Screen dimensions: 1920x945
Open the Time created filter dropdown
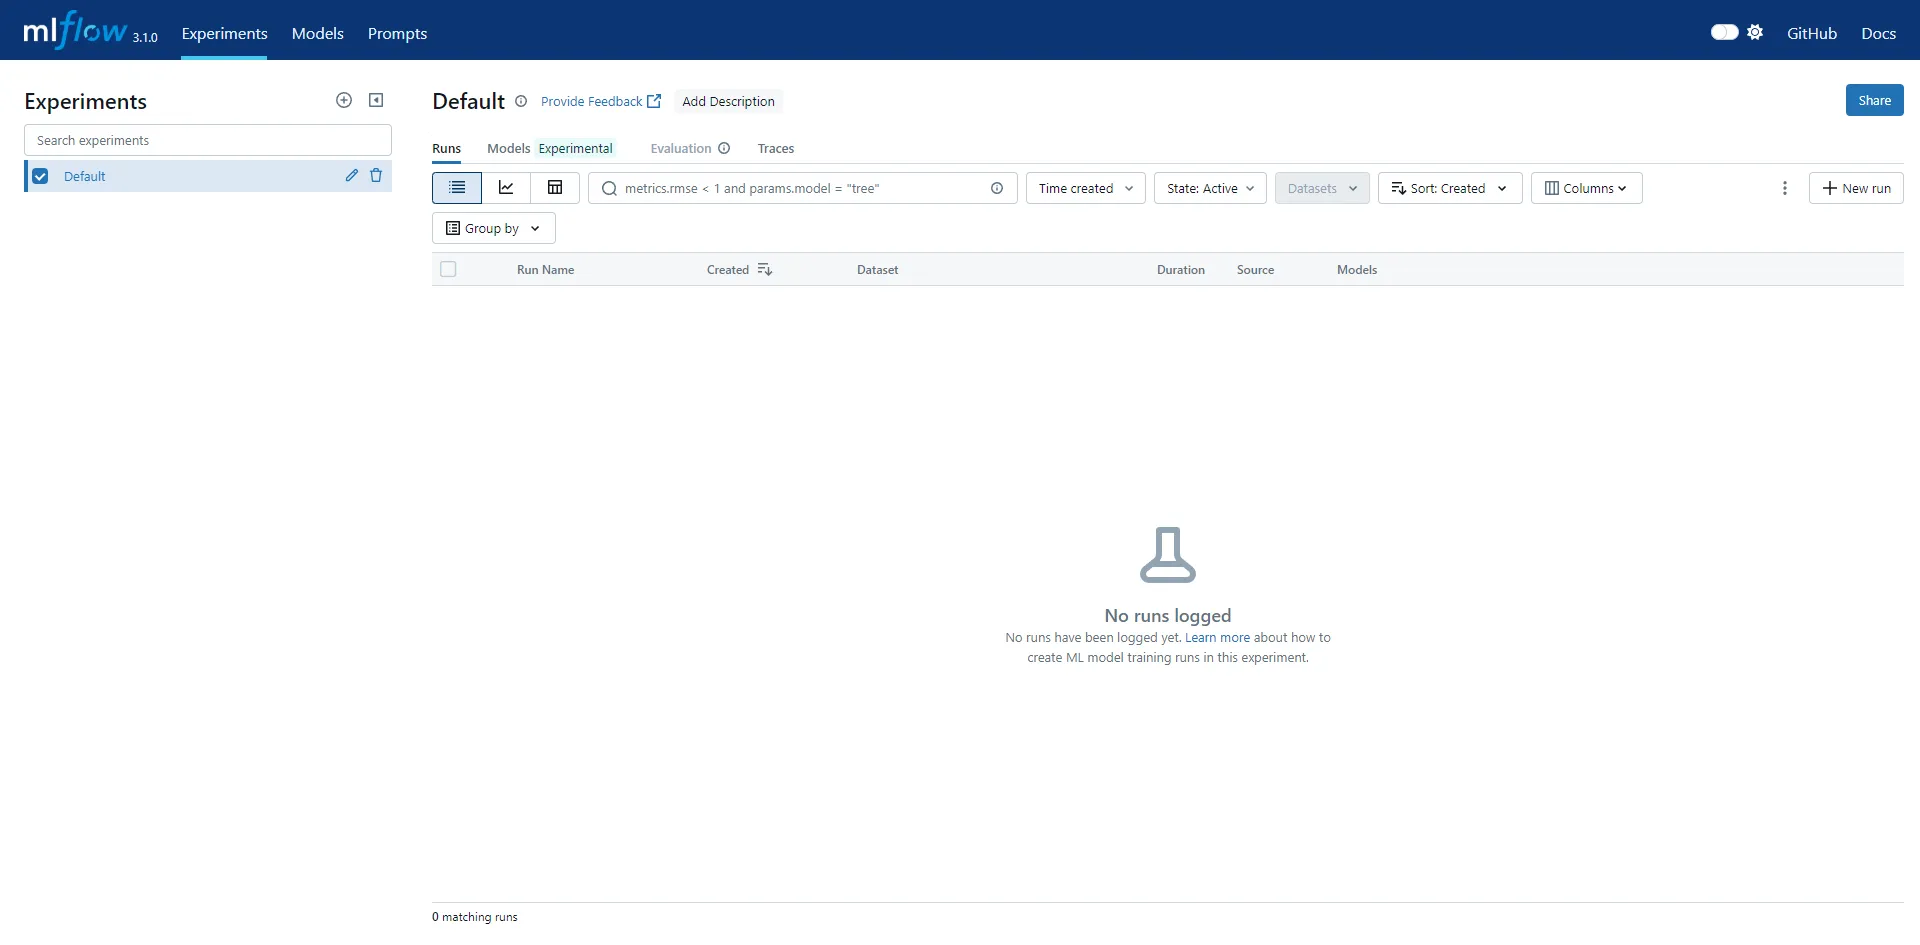tap(1085, 187)
